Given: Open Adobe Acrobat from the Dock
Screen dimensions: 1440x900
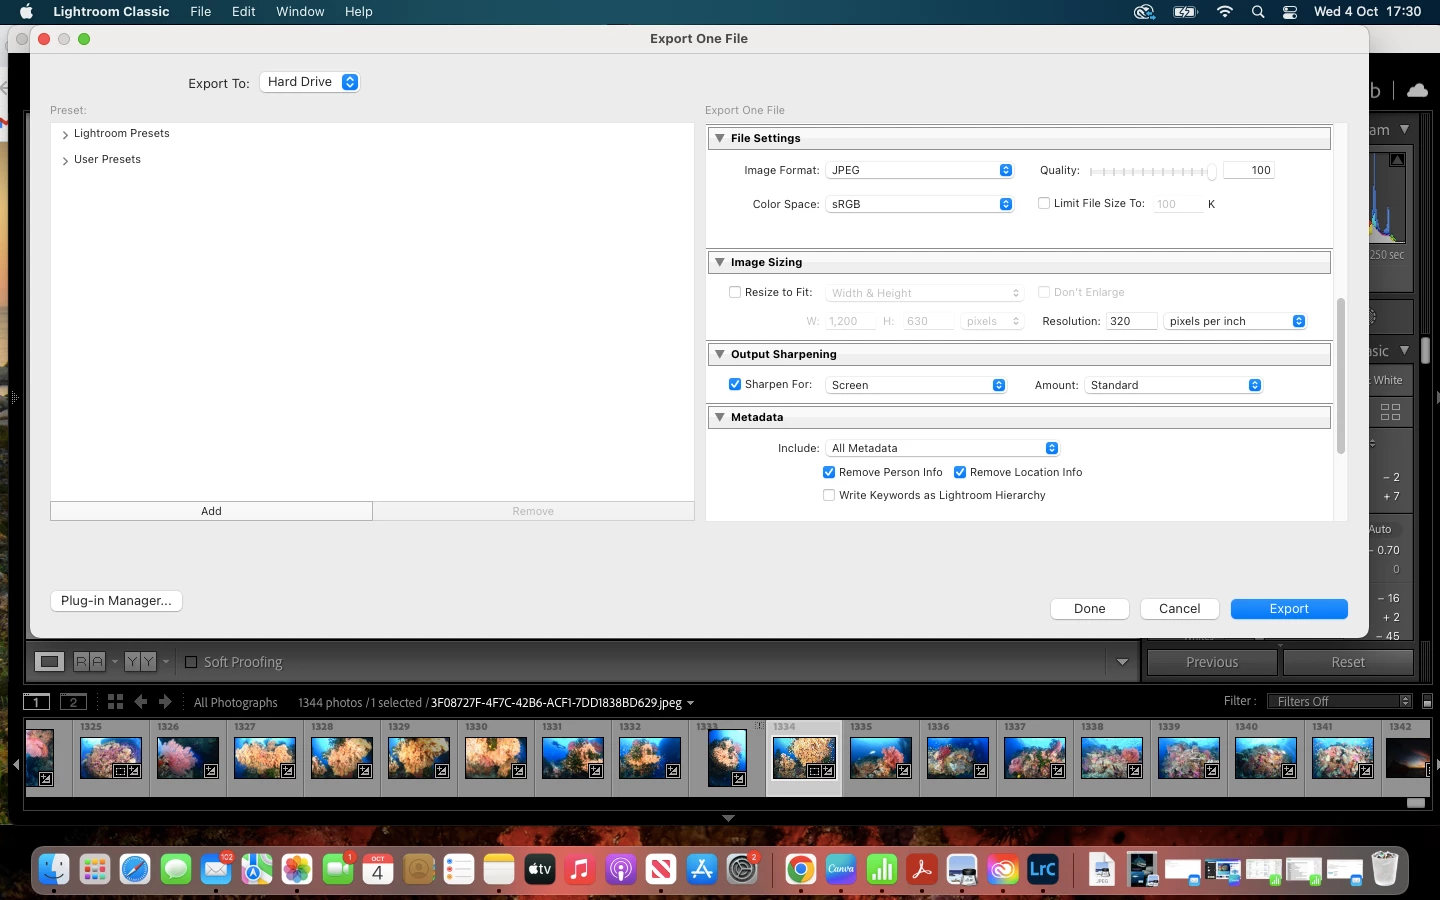Looking at the screenshot, I should (x=922, y=869).
